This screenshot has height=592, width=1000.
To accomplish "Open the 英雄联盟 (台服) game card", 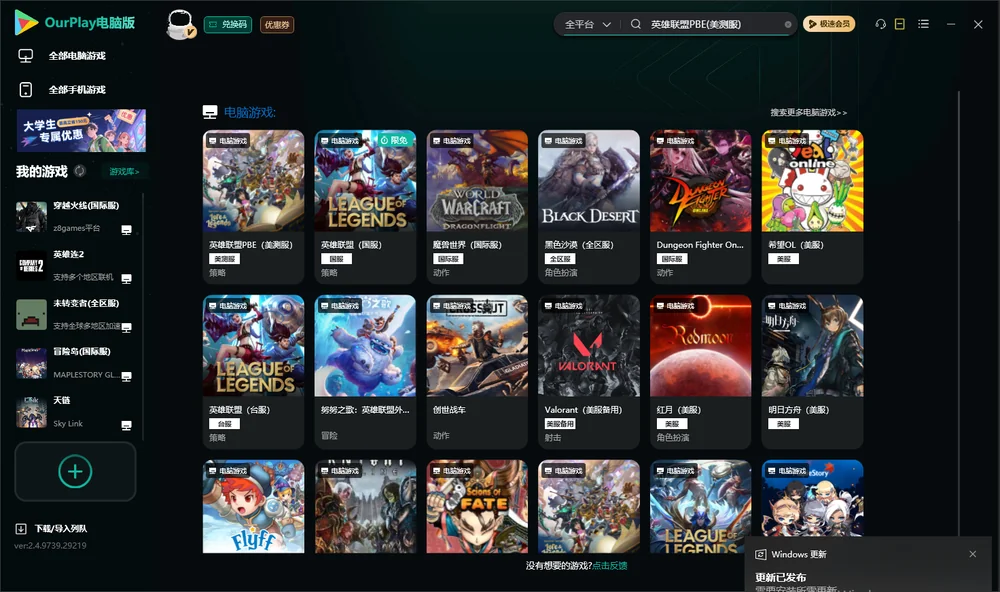I will pos(253,372).
